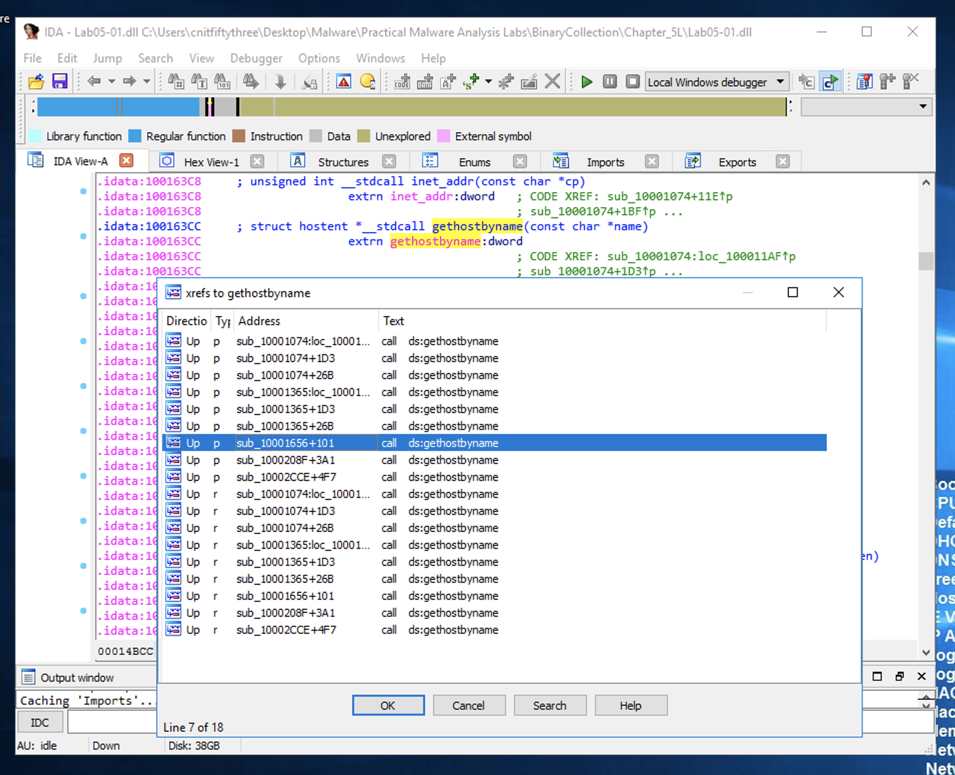Click the Save database floppy icon
The image size is (955, 775).
(60, 82)
